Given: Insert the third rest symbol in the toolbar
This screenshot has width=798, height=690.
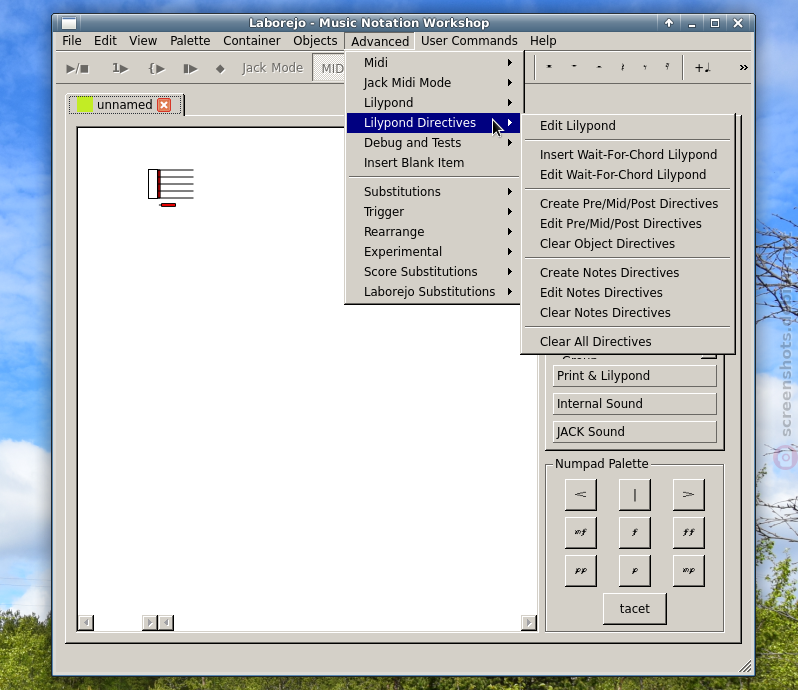Looking at the screenshot, I should click(x=599, y=67).
